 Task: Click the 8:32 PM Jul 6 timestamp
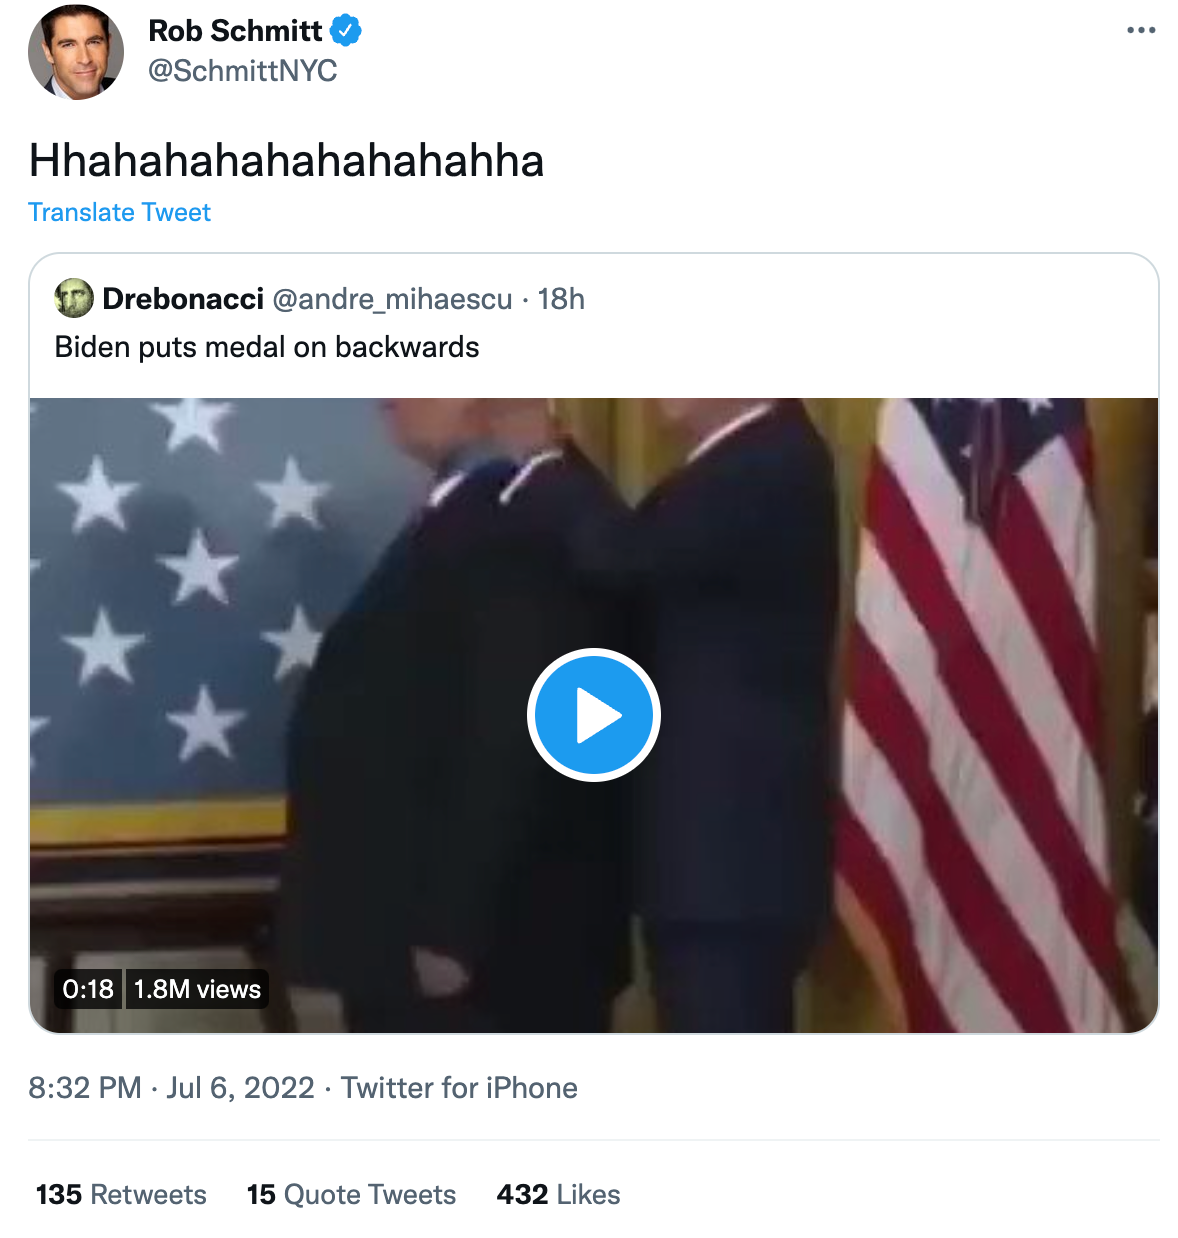click(x=171, y=1088)
